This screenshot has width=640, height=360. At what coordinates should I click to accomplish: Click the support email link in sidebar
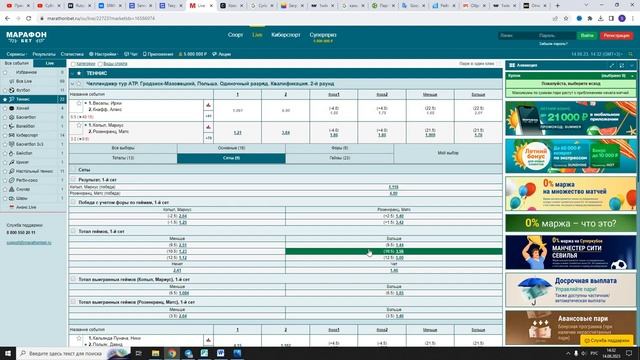(29, 243)
